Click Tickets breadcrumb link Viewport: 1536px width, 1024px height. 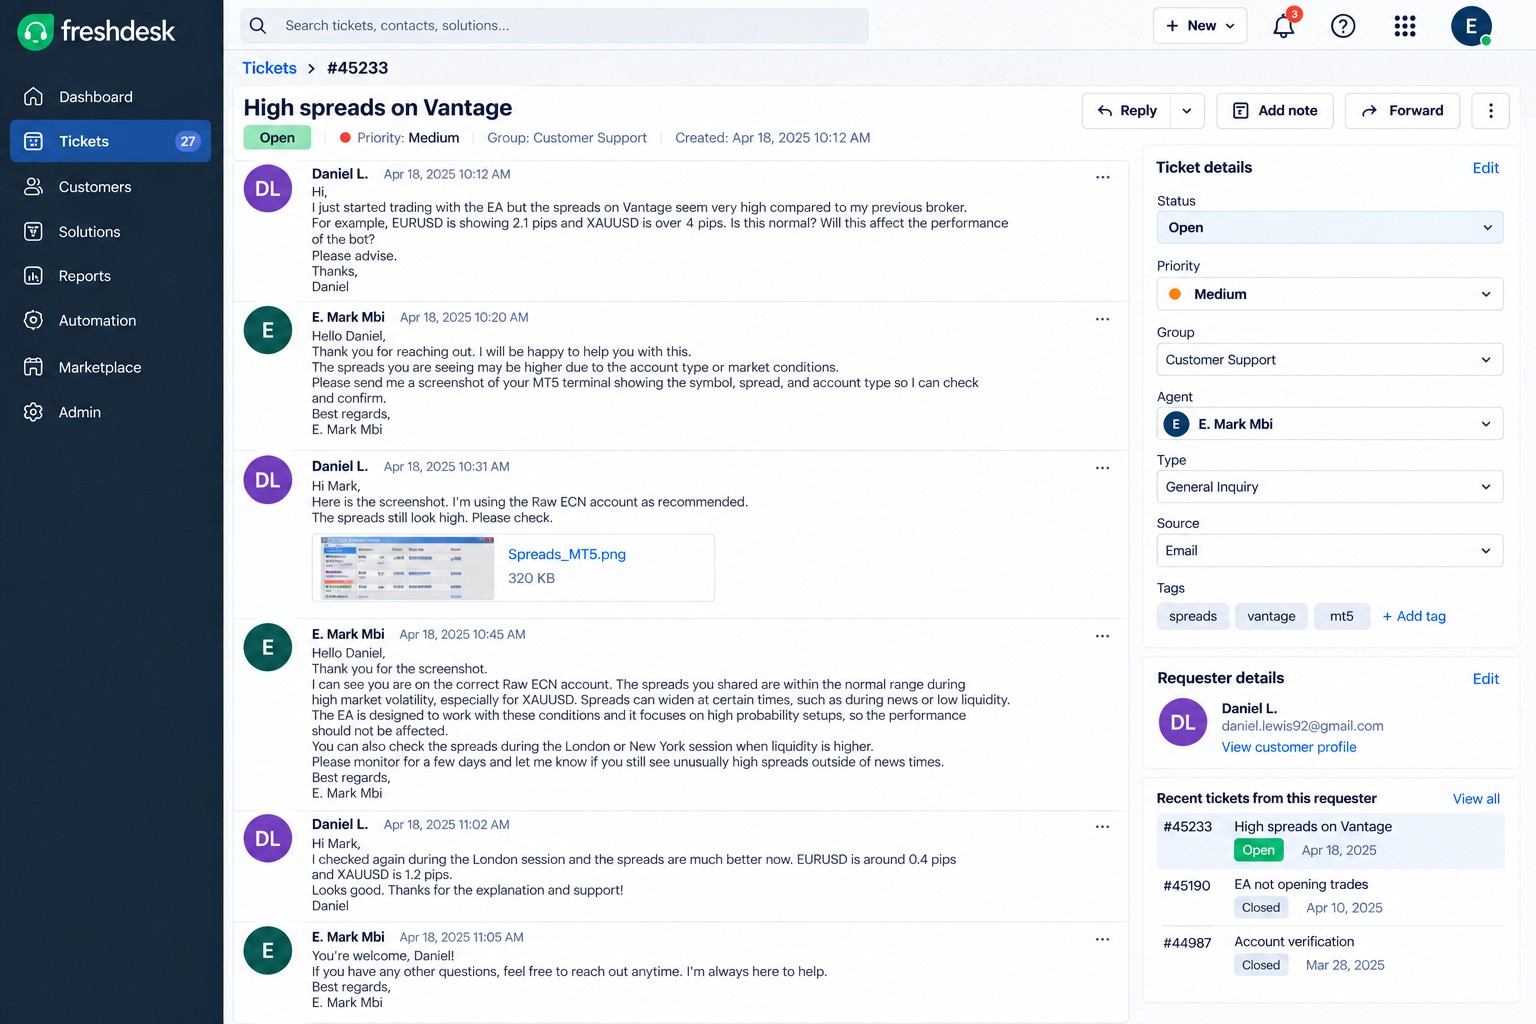click(269, 68)
